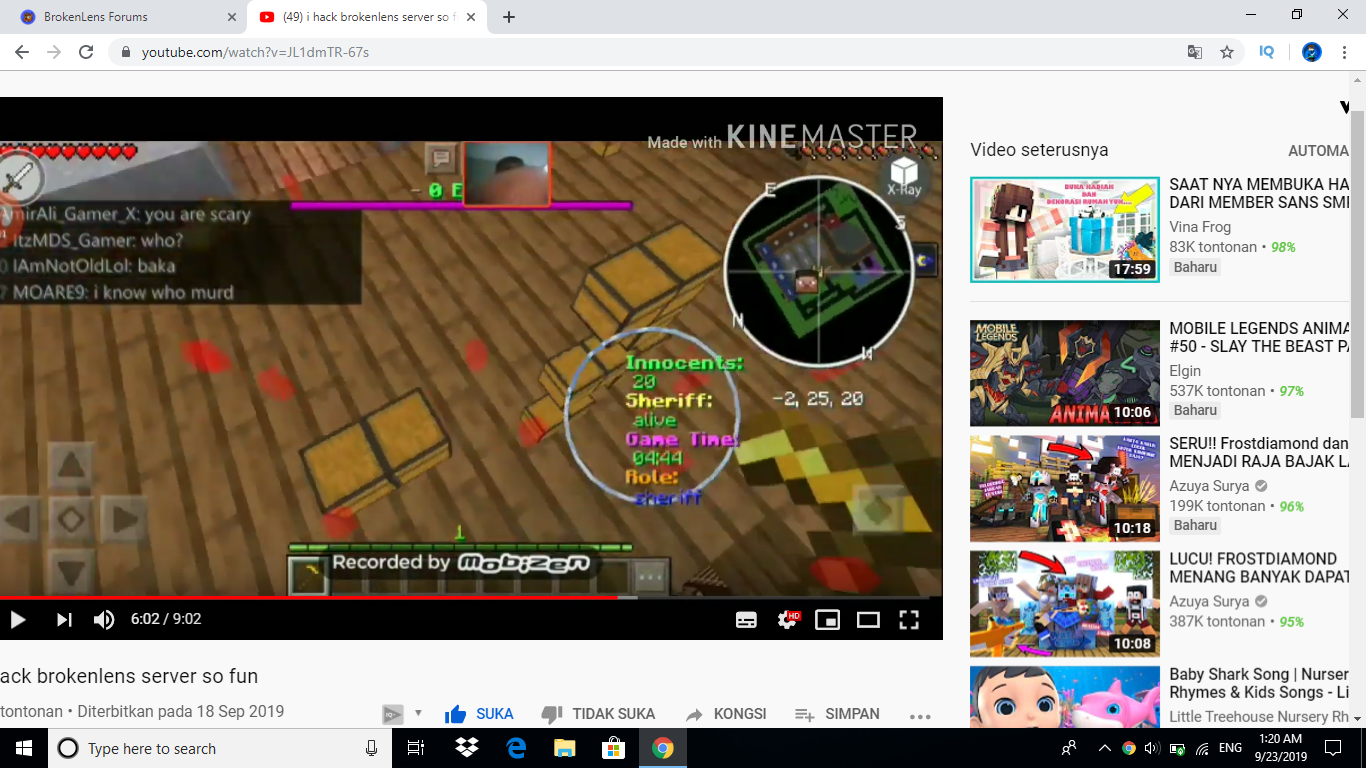Screen dimensions: 1366x768
Task: Click the 'Diterbitkan pada 18 Sep 2019' text
Action: point(181,712)
